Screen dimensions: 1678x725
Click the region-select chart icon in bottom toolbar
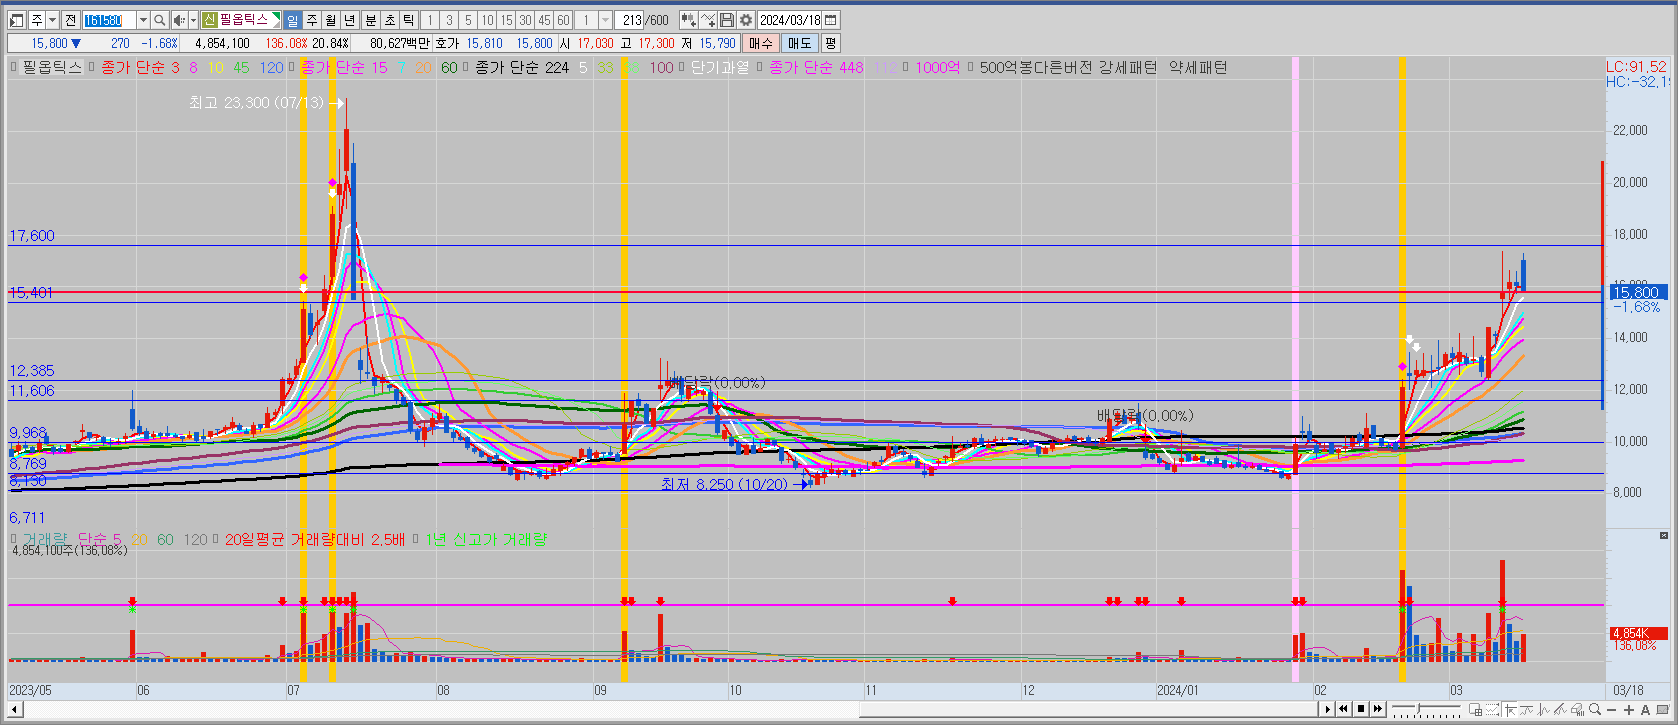1476,709
